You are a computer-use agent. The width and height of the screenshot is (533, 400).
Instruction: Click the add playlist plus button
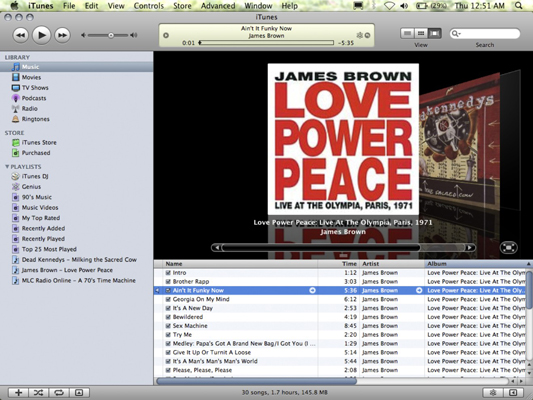pos(18,393)
